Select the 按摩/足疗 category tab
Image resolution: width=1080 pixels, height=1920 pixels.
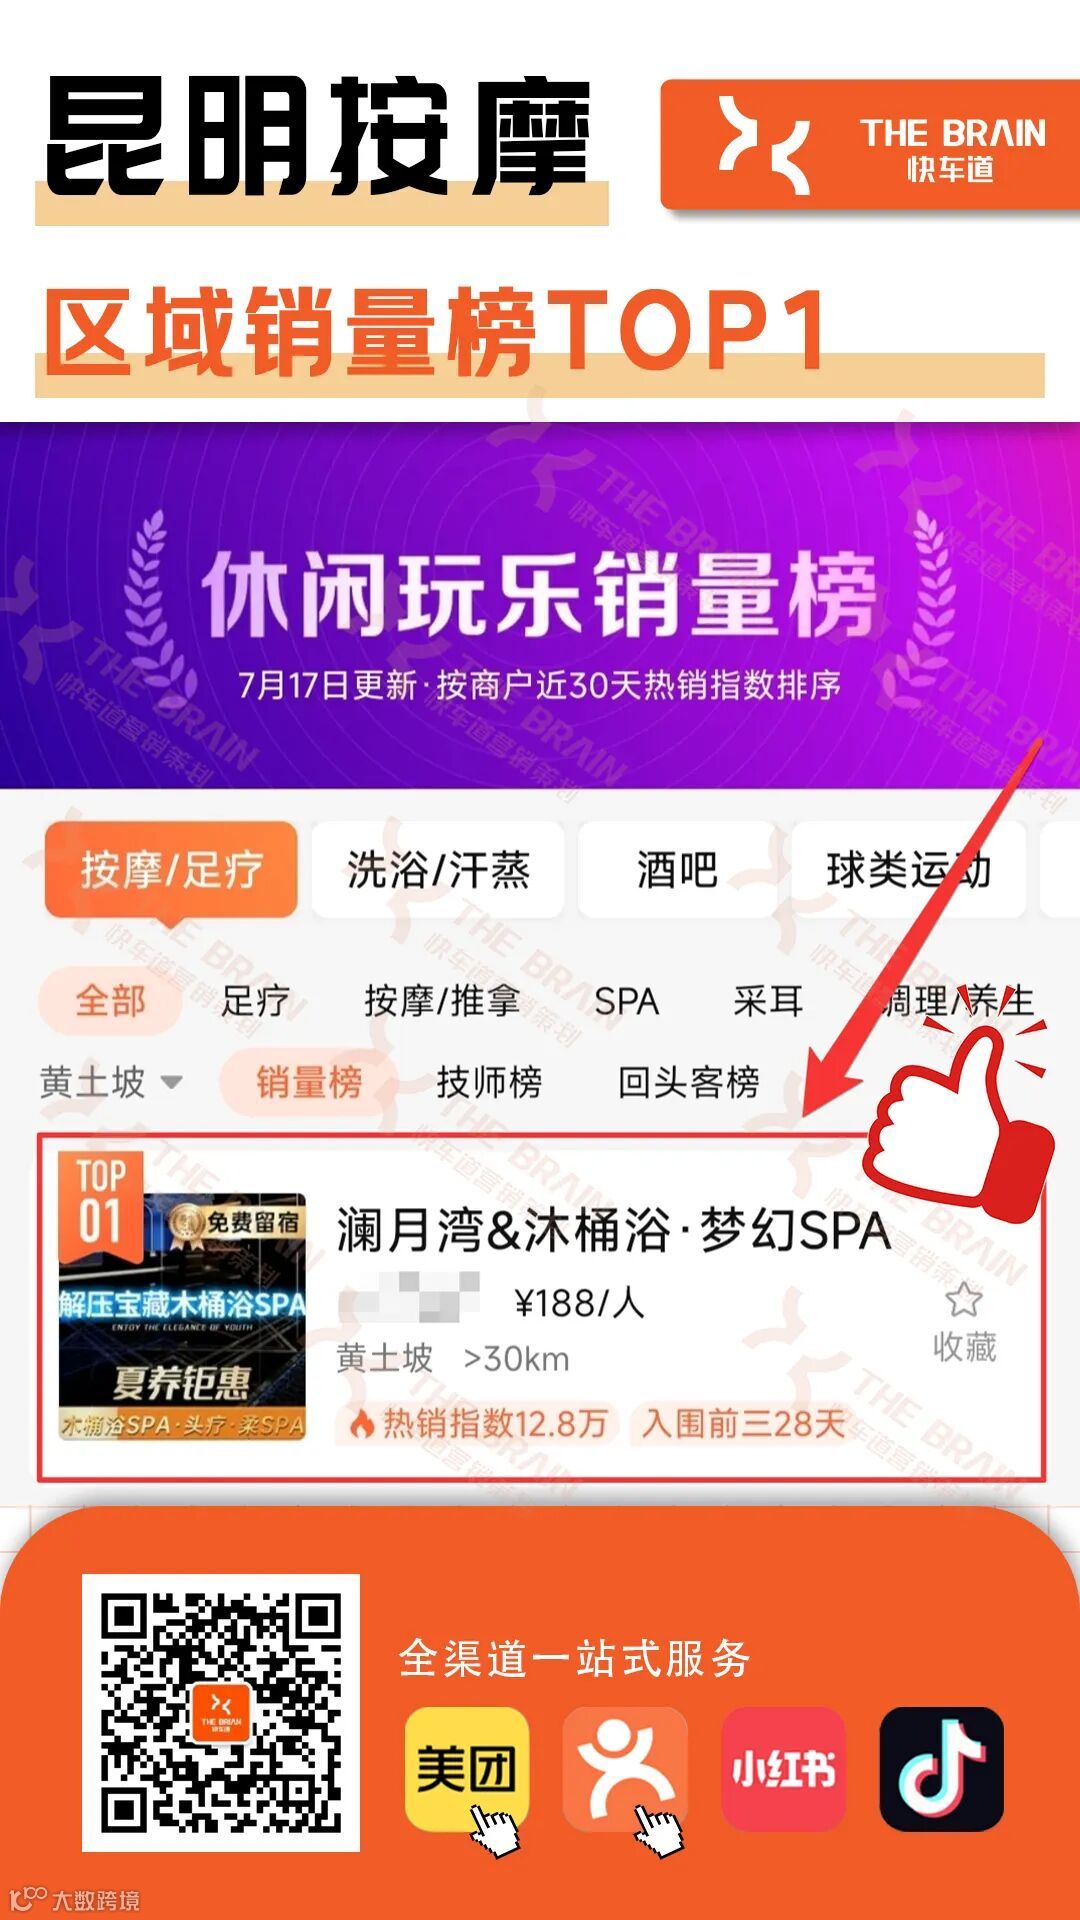coord(171,870)
